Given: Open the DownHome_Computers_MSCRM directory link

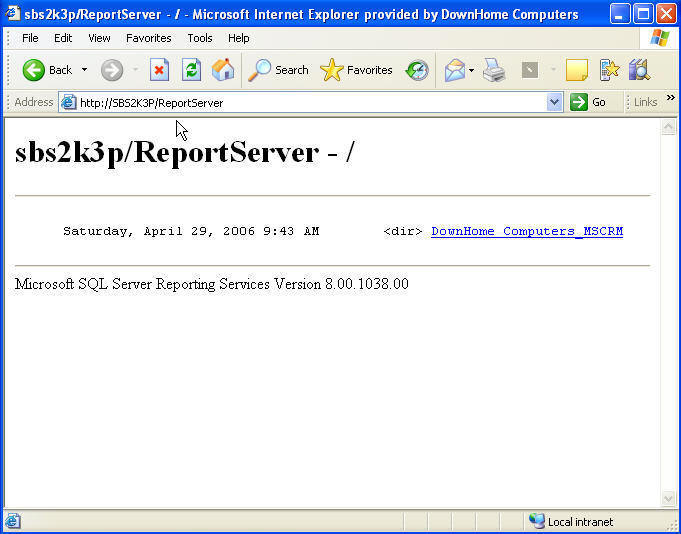Looking at the screenshot, I should (527, 231).
